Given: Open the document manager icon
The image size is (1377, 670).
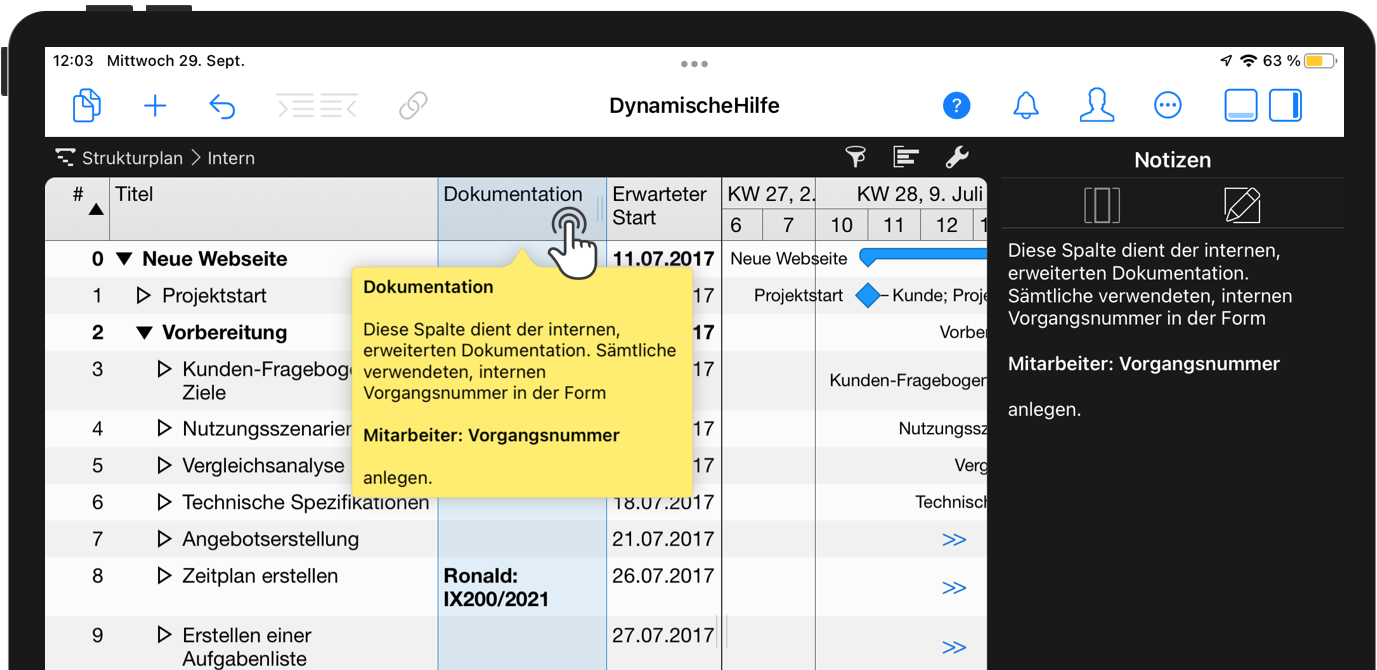Looking at the screenshot, I should (86, 105).
